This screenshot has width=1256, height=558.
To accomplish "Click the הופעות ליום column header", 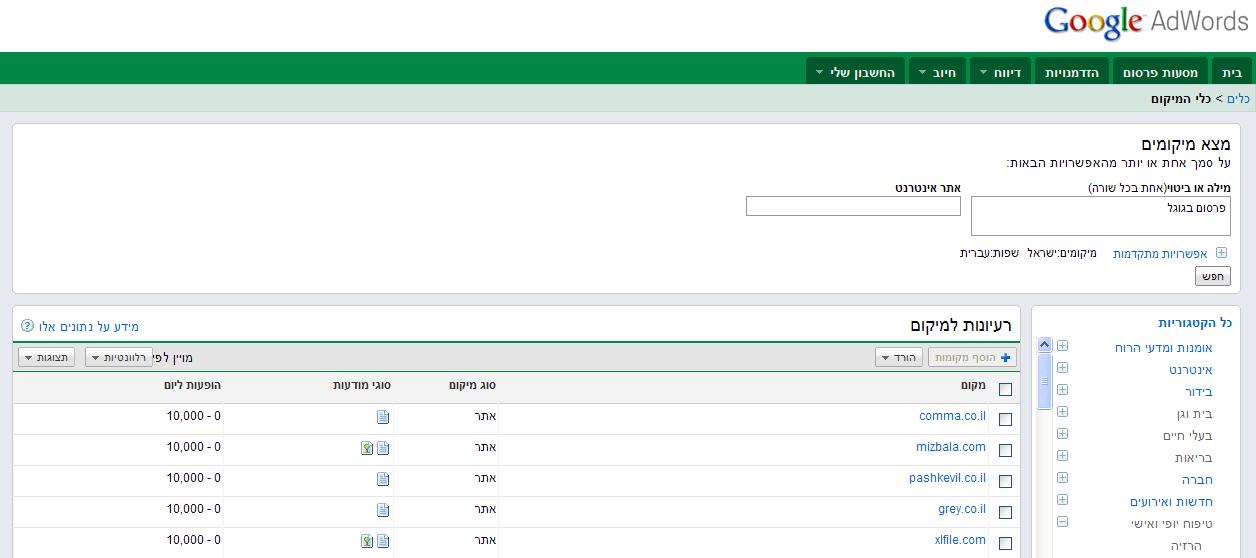I will [x=193, y=385].
